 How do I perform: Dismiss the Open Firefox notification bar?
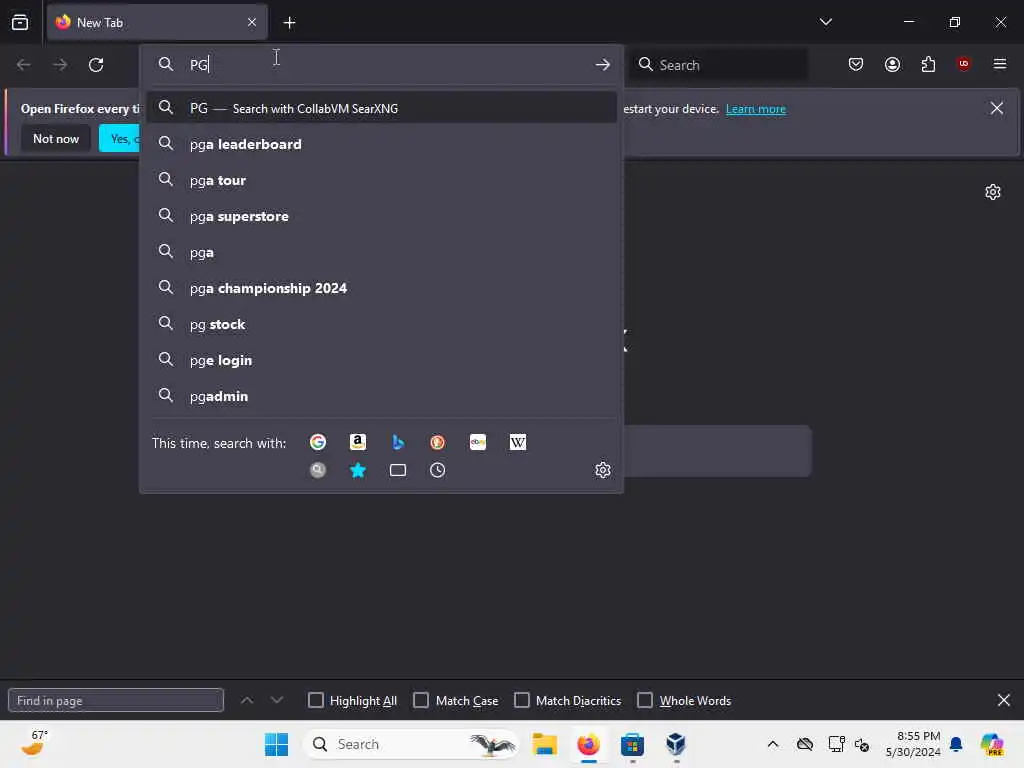pos(997,108)
